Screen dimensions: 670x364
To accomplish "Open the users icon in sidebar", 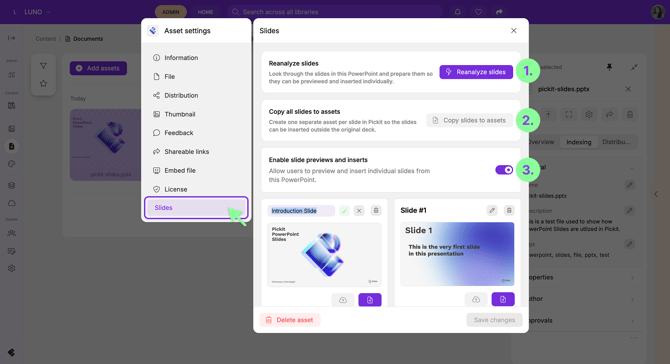I will click(12, 234).
